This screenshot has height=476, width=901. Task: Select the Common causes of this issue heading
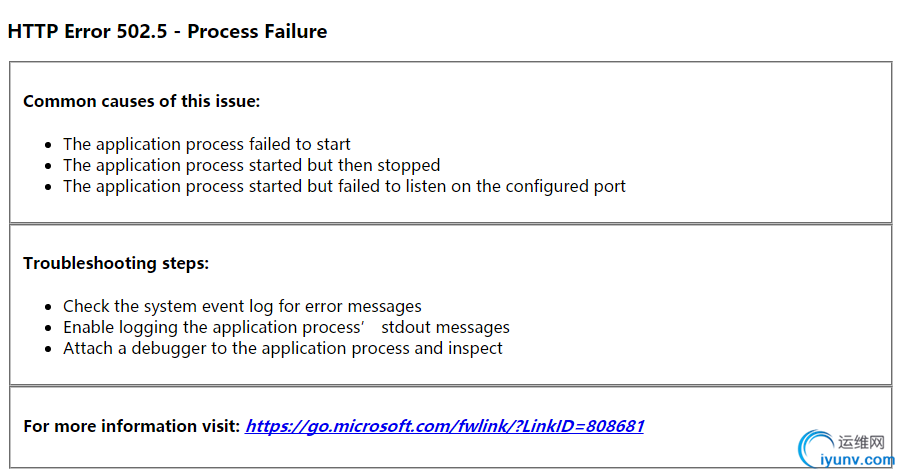141,101
